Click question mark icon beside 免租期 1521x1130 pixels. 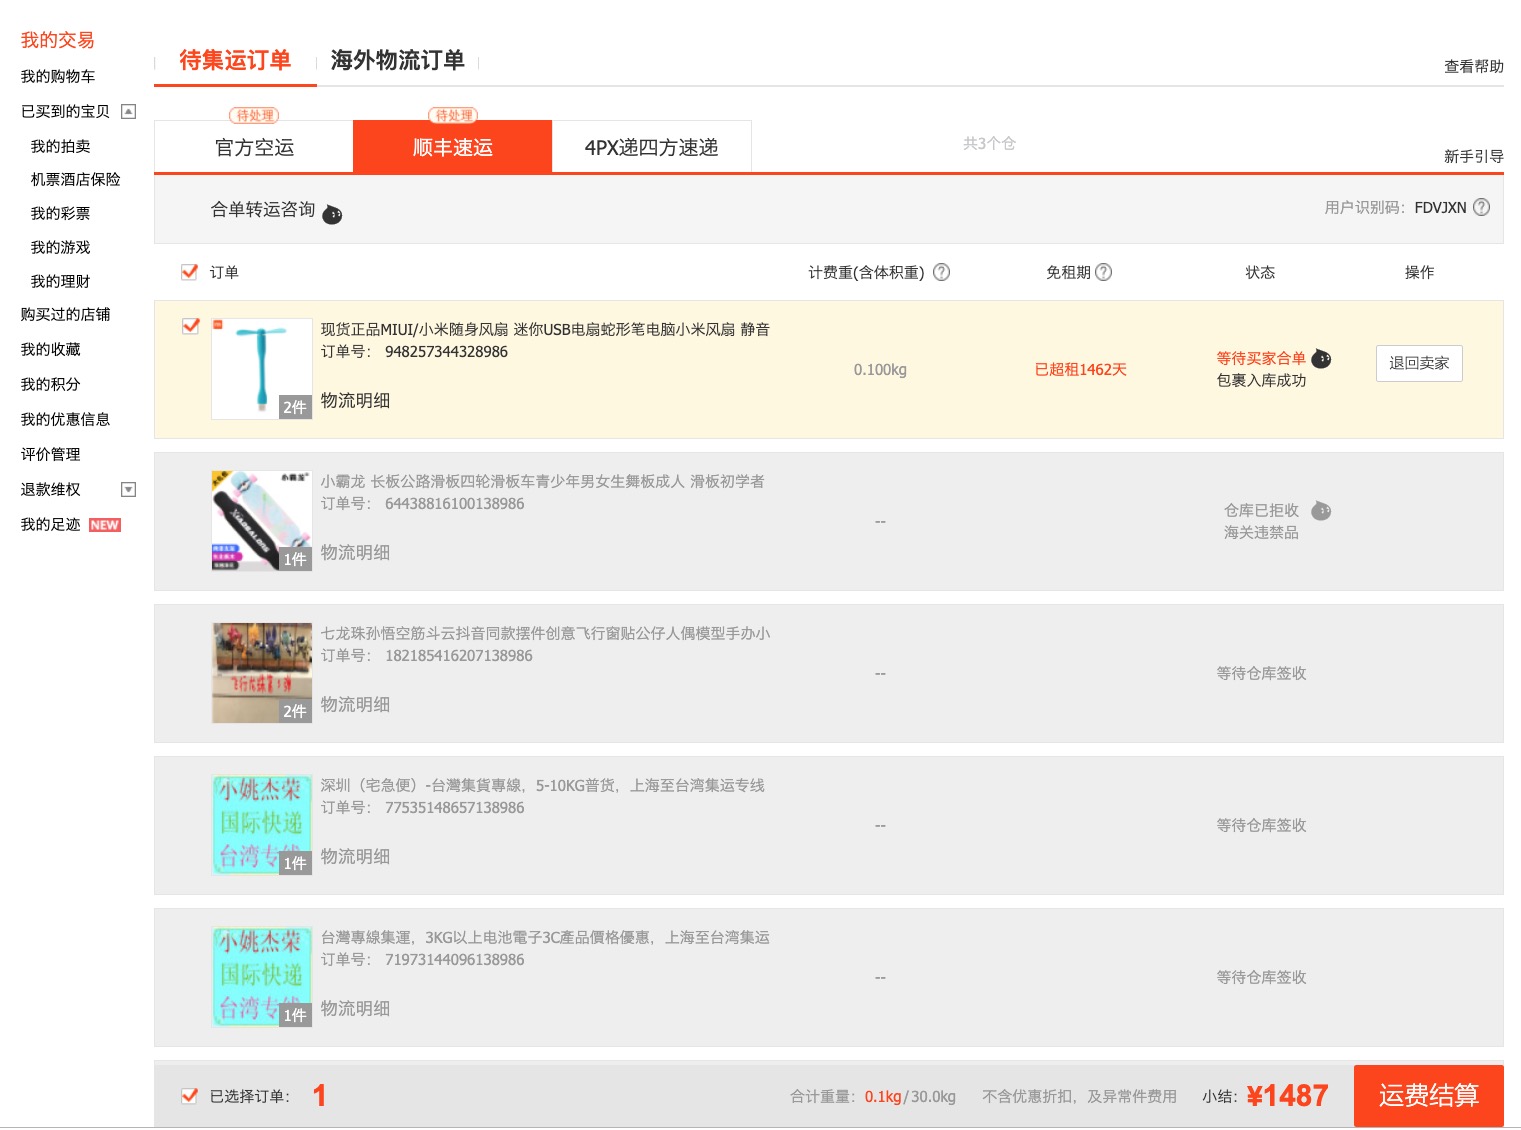click(x=1104, y=272)
